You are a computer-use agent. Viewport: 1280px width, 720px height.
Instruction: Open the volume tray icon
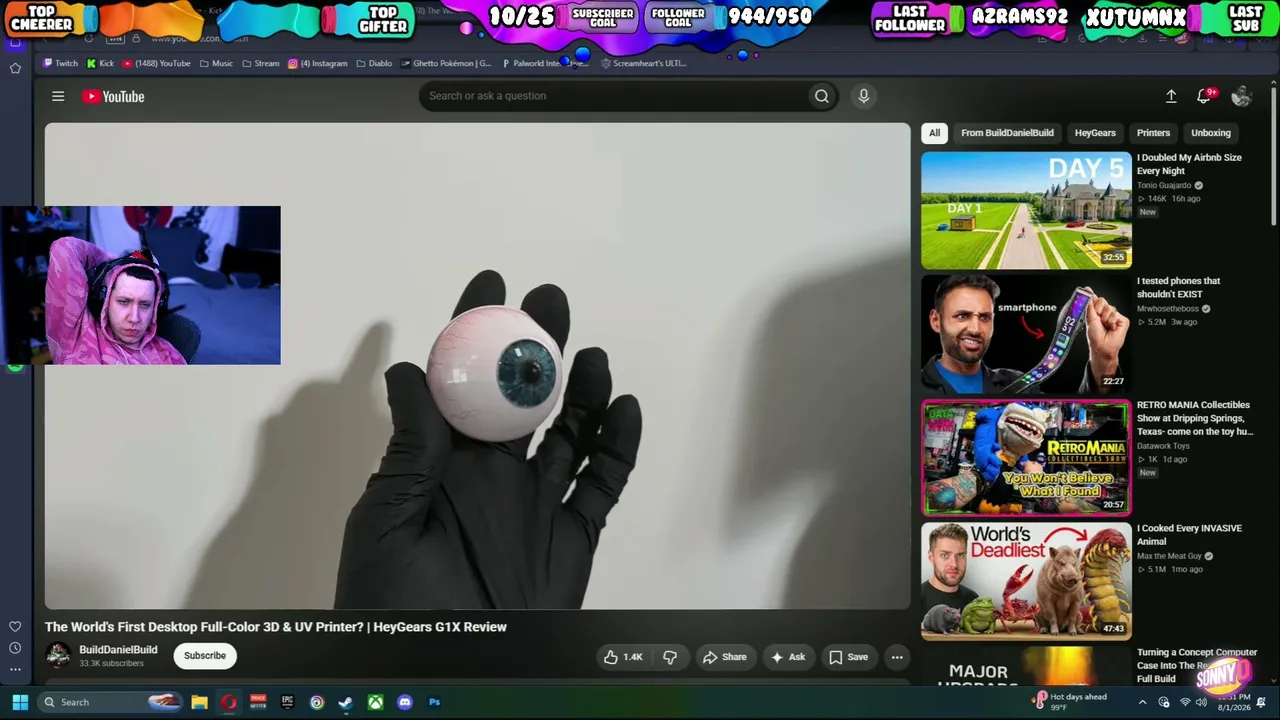pyautogui.click(x=1203, y=702)
